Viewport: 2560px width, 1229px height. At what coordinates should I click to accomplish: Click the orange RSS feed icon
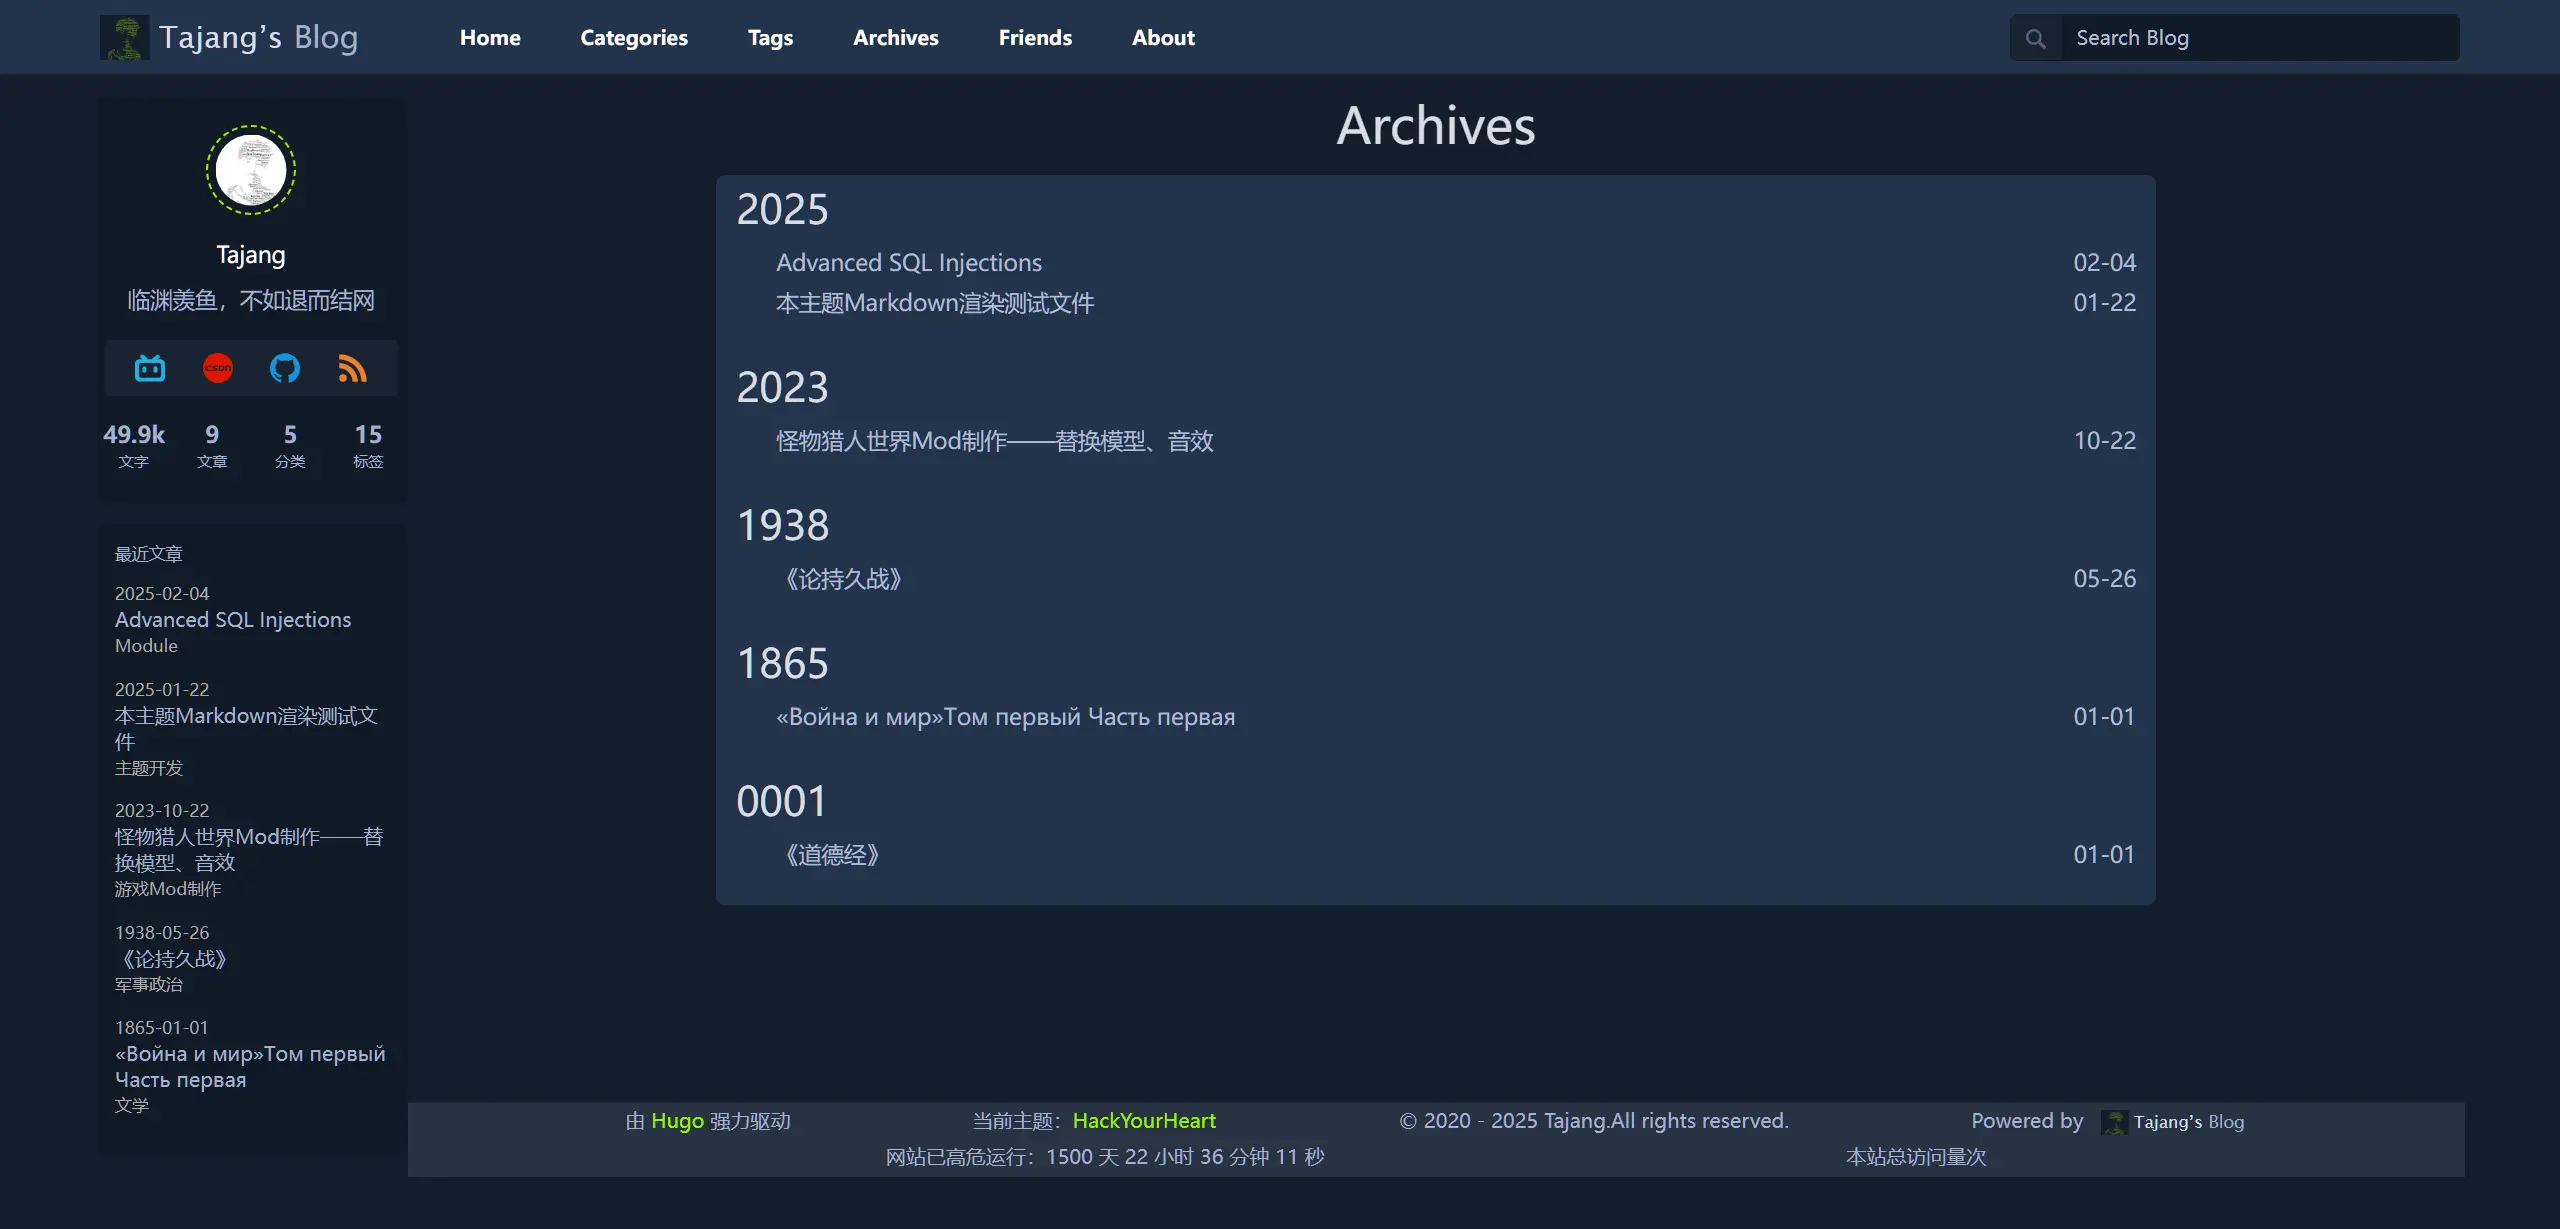point(352,368)
